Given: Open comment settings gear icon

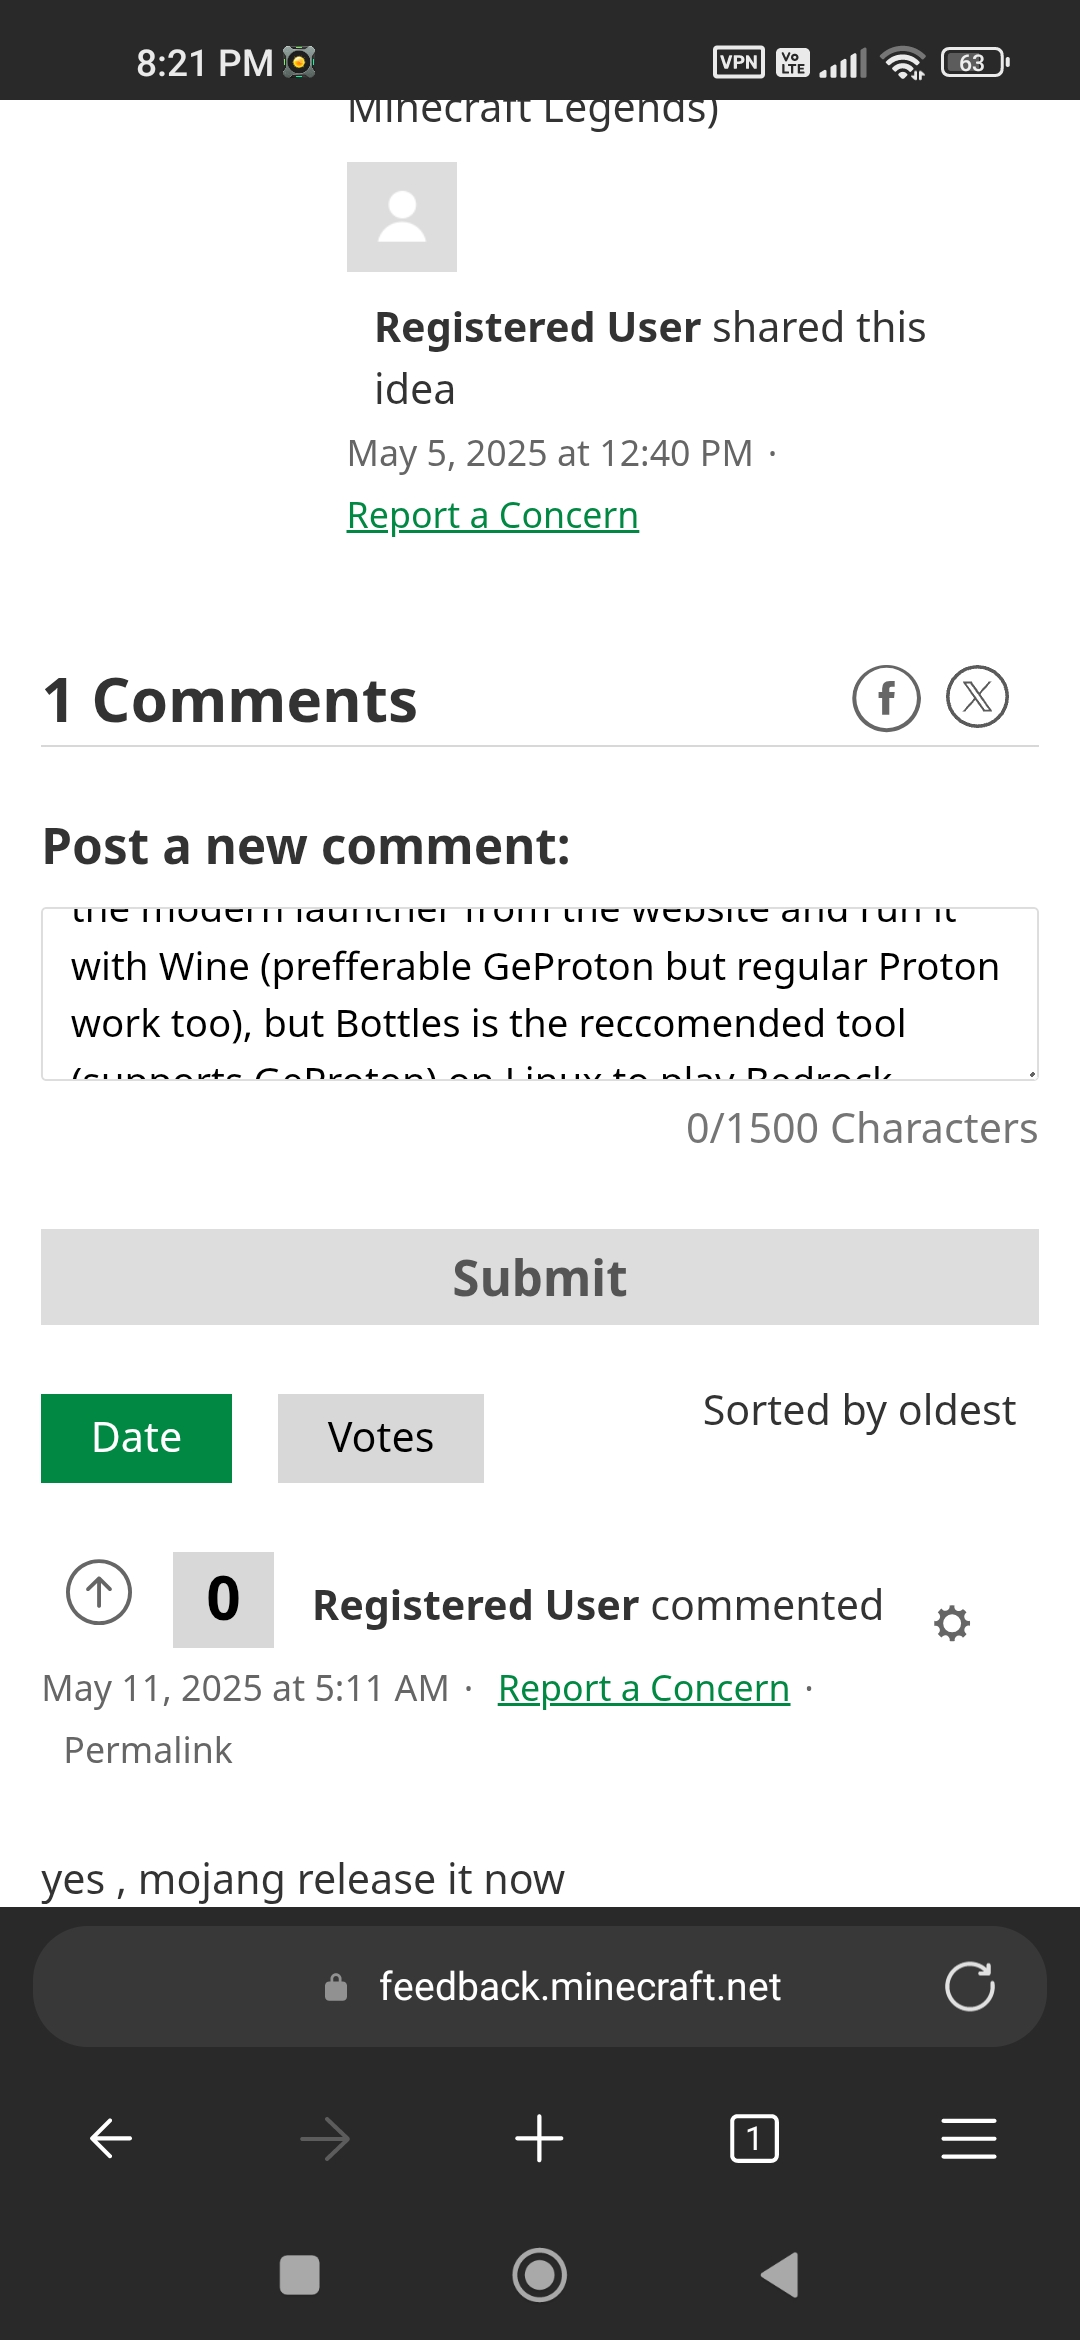Looking at the screenshot, I should point(952,1623).
